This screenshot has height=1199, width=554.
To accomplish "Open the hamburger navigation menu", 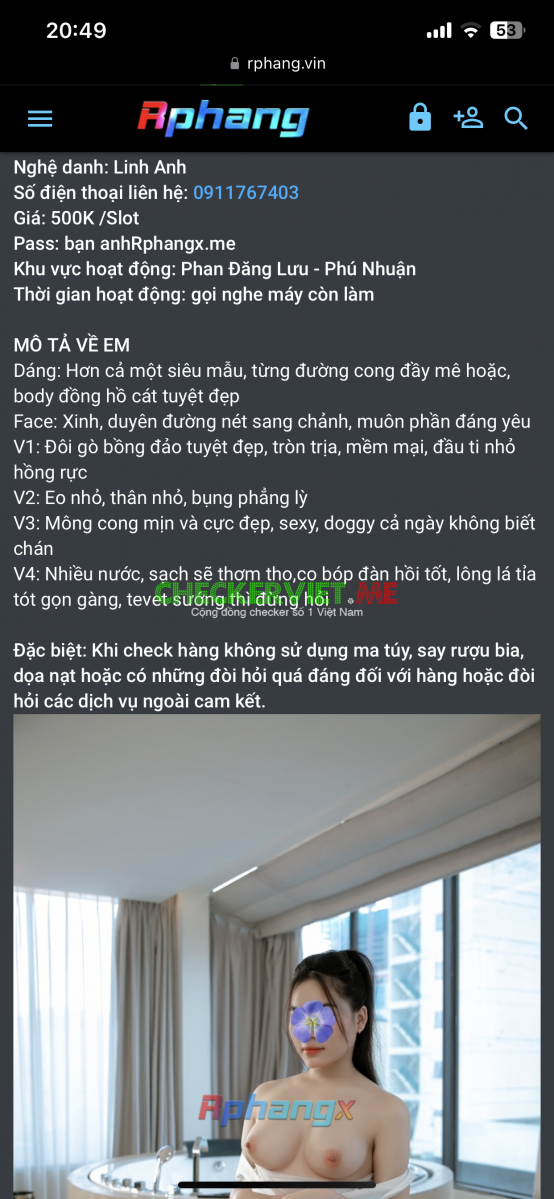I will [x=40, y=119].
